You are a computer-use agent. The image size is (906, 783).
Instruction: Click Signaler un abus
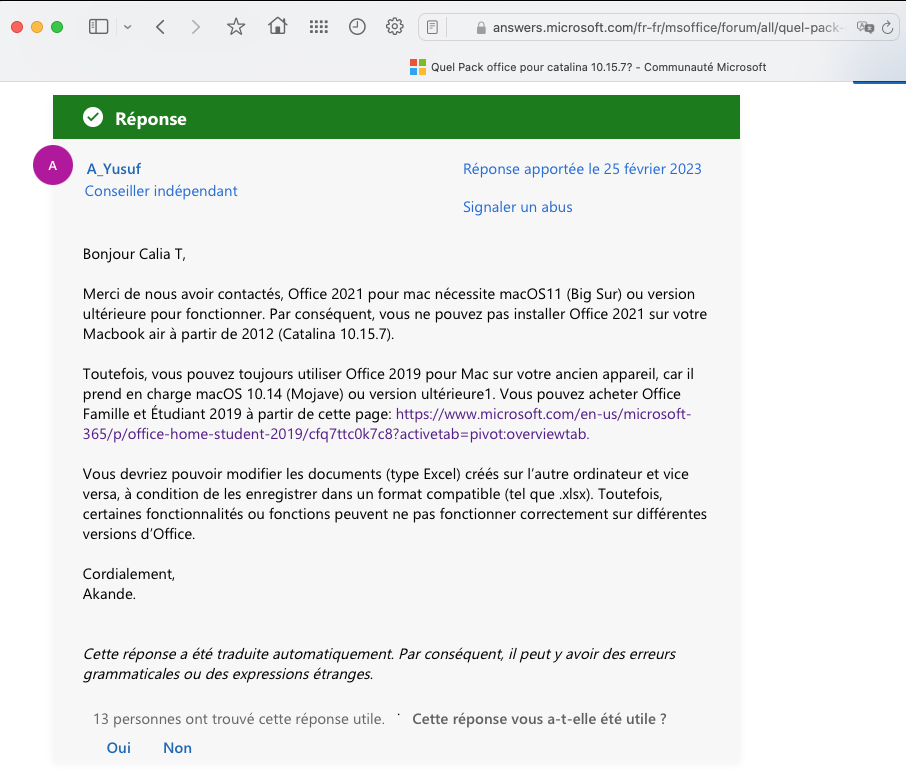[x=518, y=207]
